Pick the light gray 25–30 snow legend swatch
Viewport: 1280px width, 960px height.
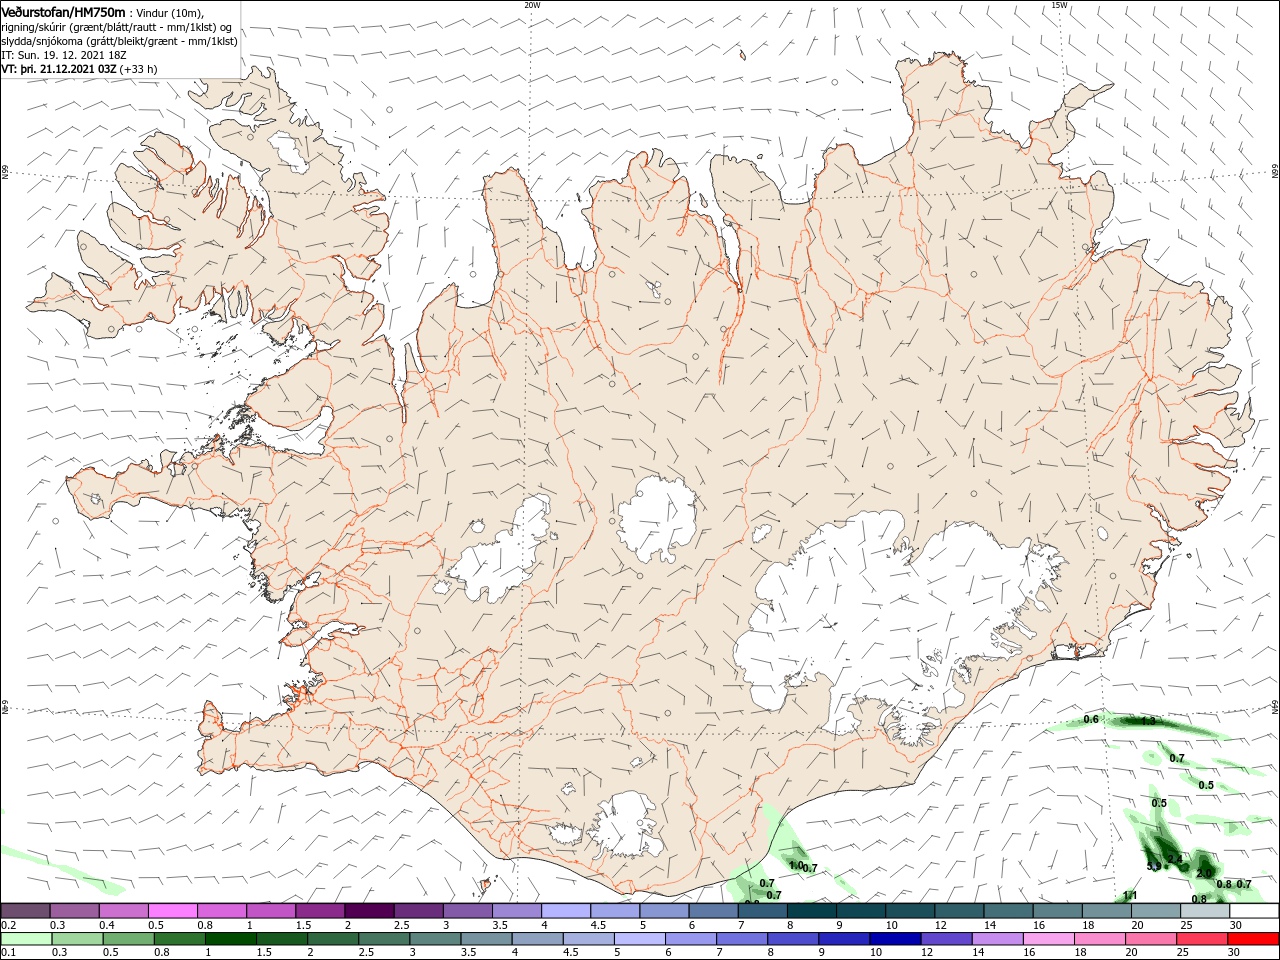tap(1205, 911)
